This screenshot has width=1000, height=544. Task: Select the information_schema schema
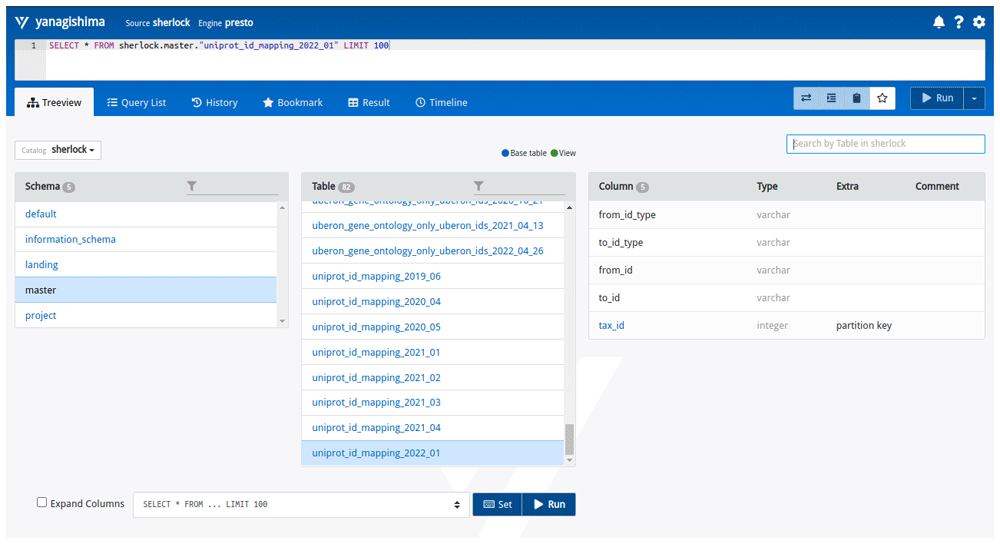point(70,239)
